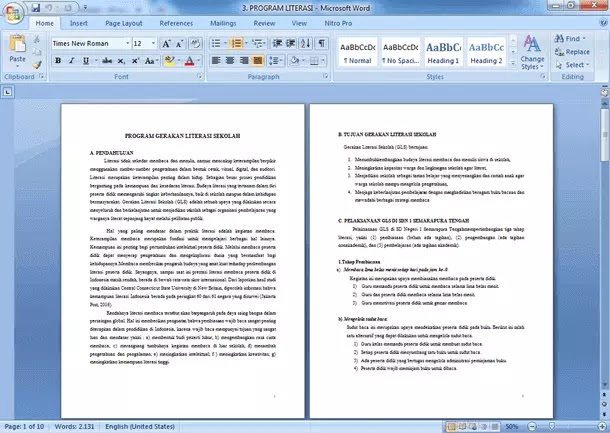Screen dimensions: 610x433
Task: Adjust the zoom slider handle
Action: coord(552,427)
